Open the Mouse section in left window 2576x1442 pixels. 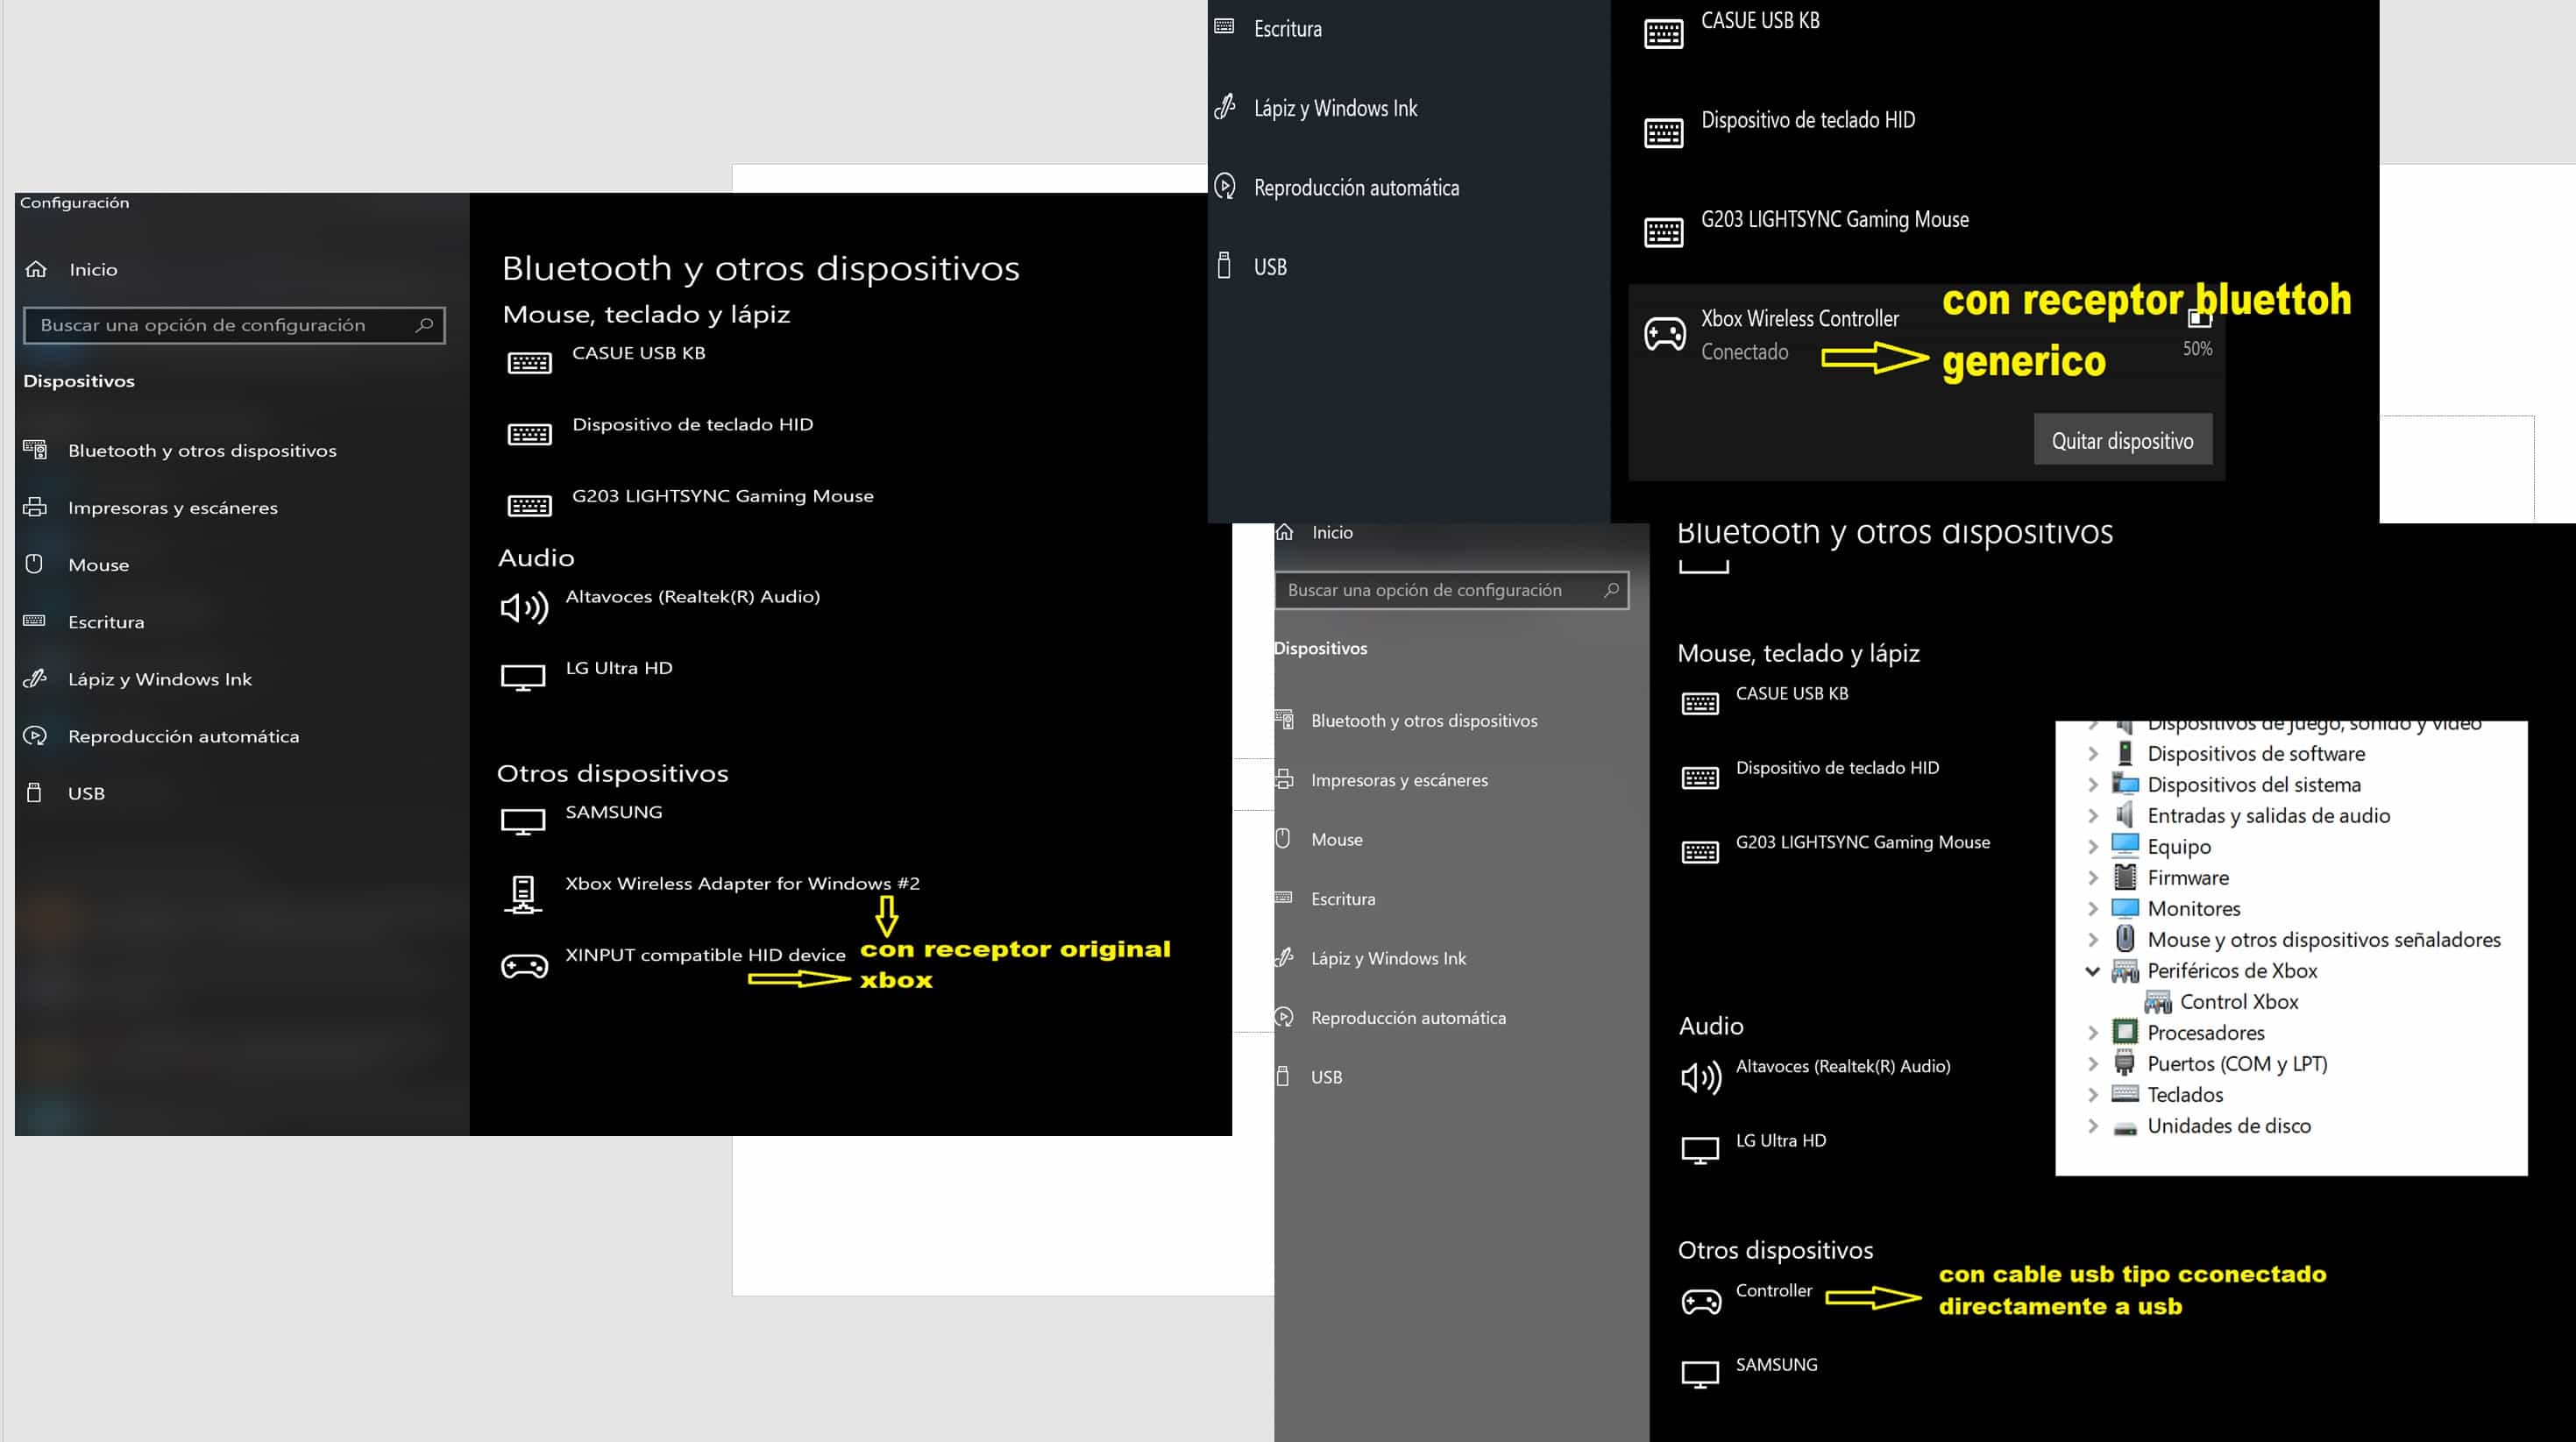click(x=98, y=564)
